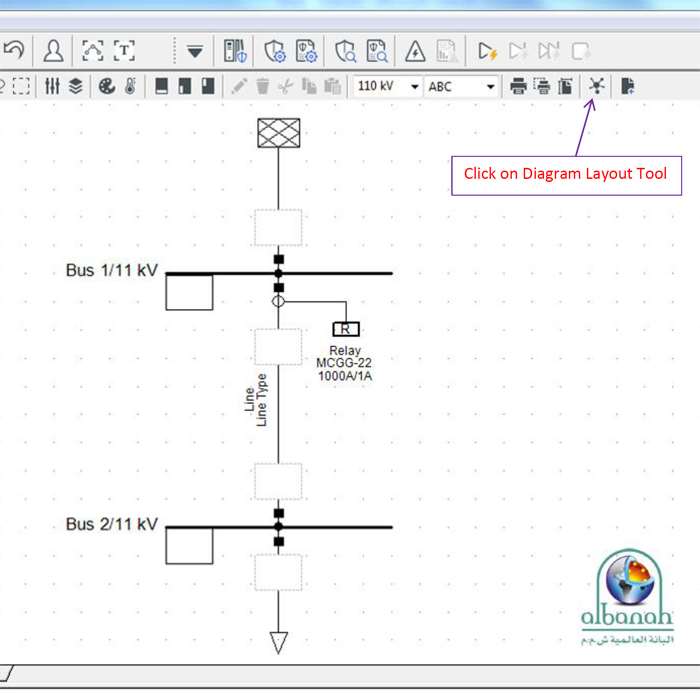Click the thermometer heatmap icon

coord(130,87)
